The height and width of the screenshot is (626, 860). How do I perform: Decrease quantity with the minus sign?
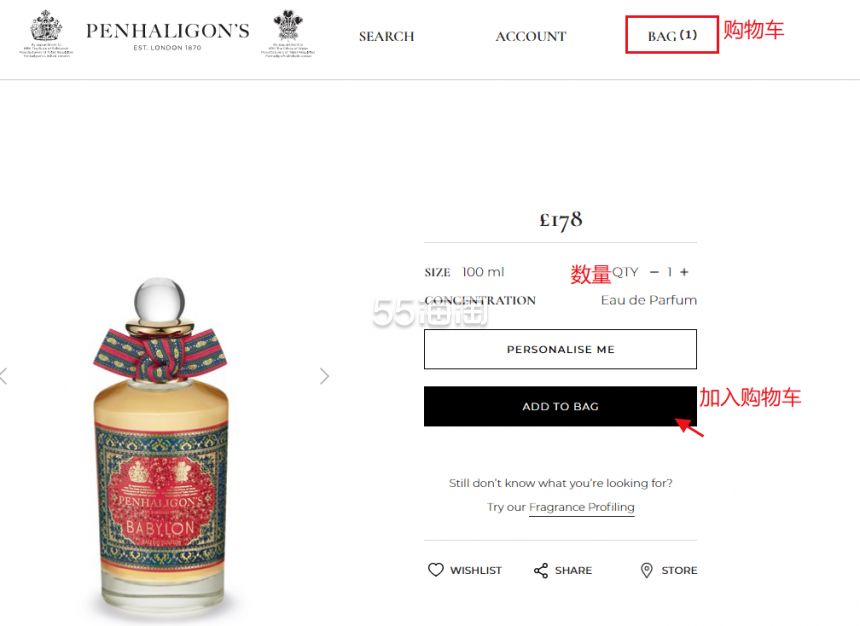pos(654,272)
